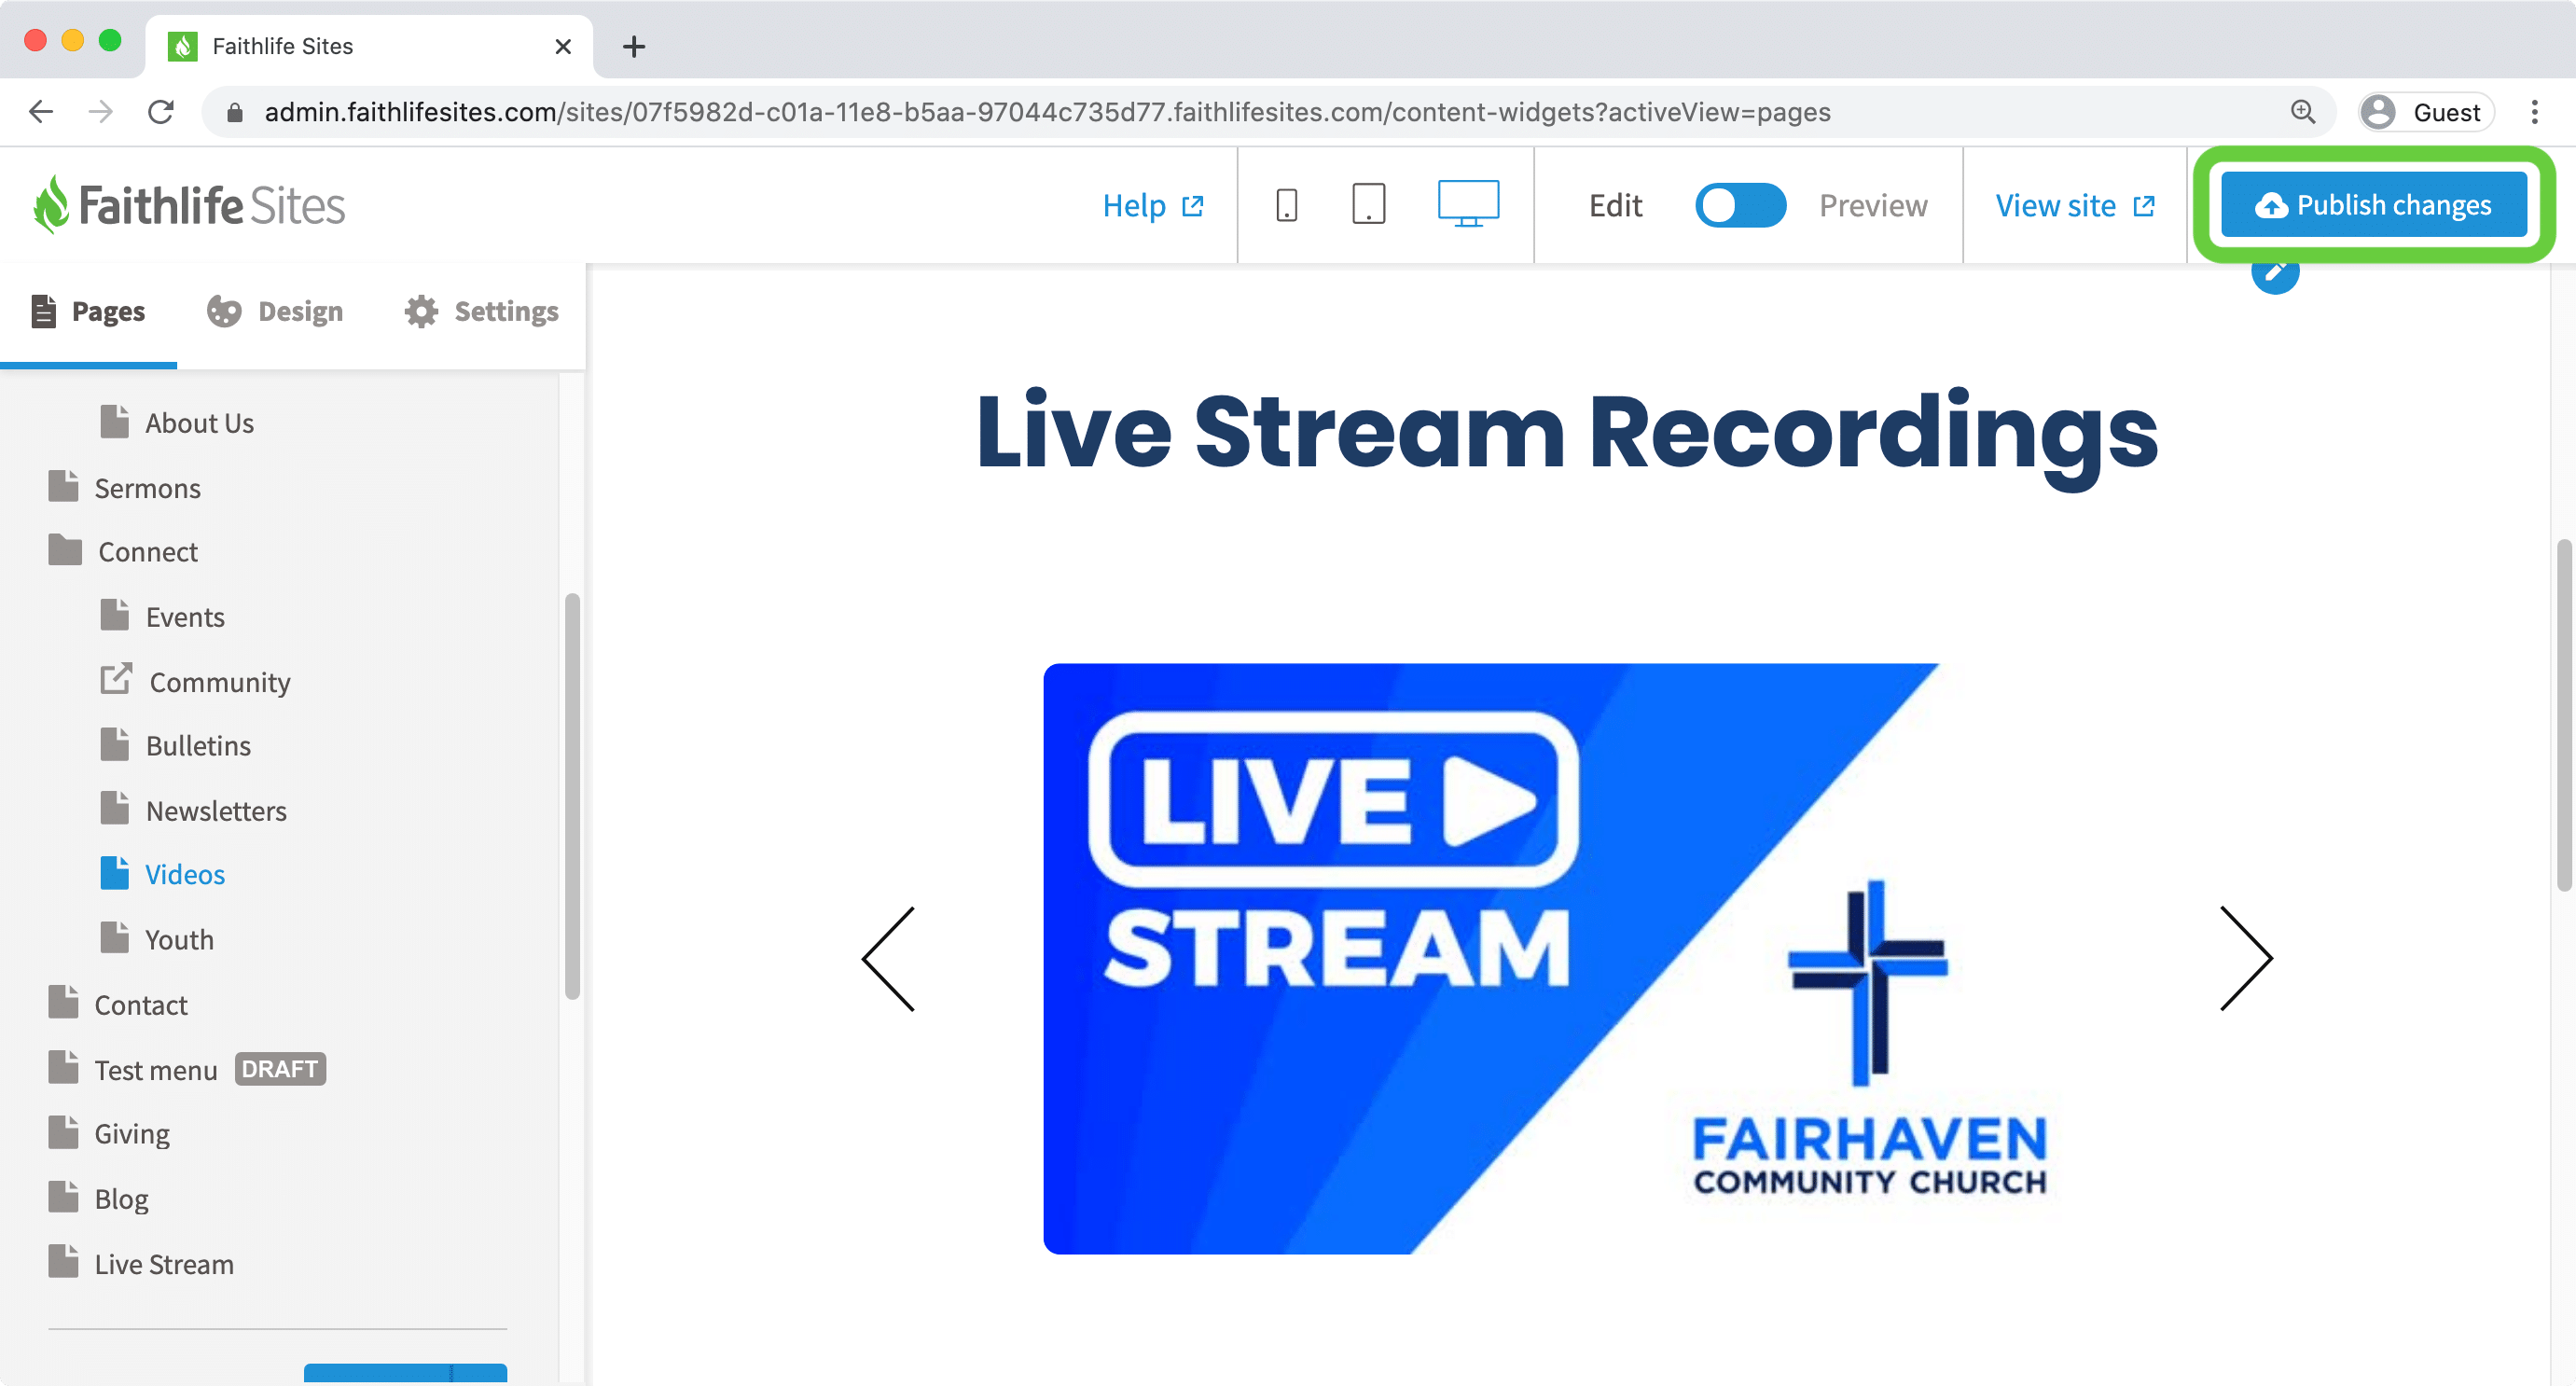The width and height of the screenshot is (2576, 1386).
Task: Open the Blog page
Action: click(121, 1199)
